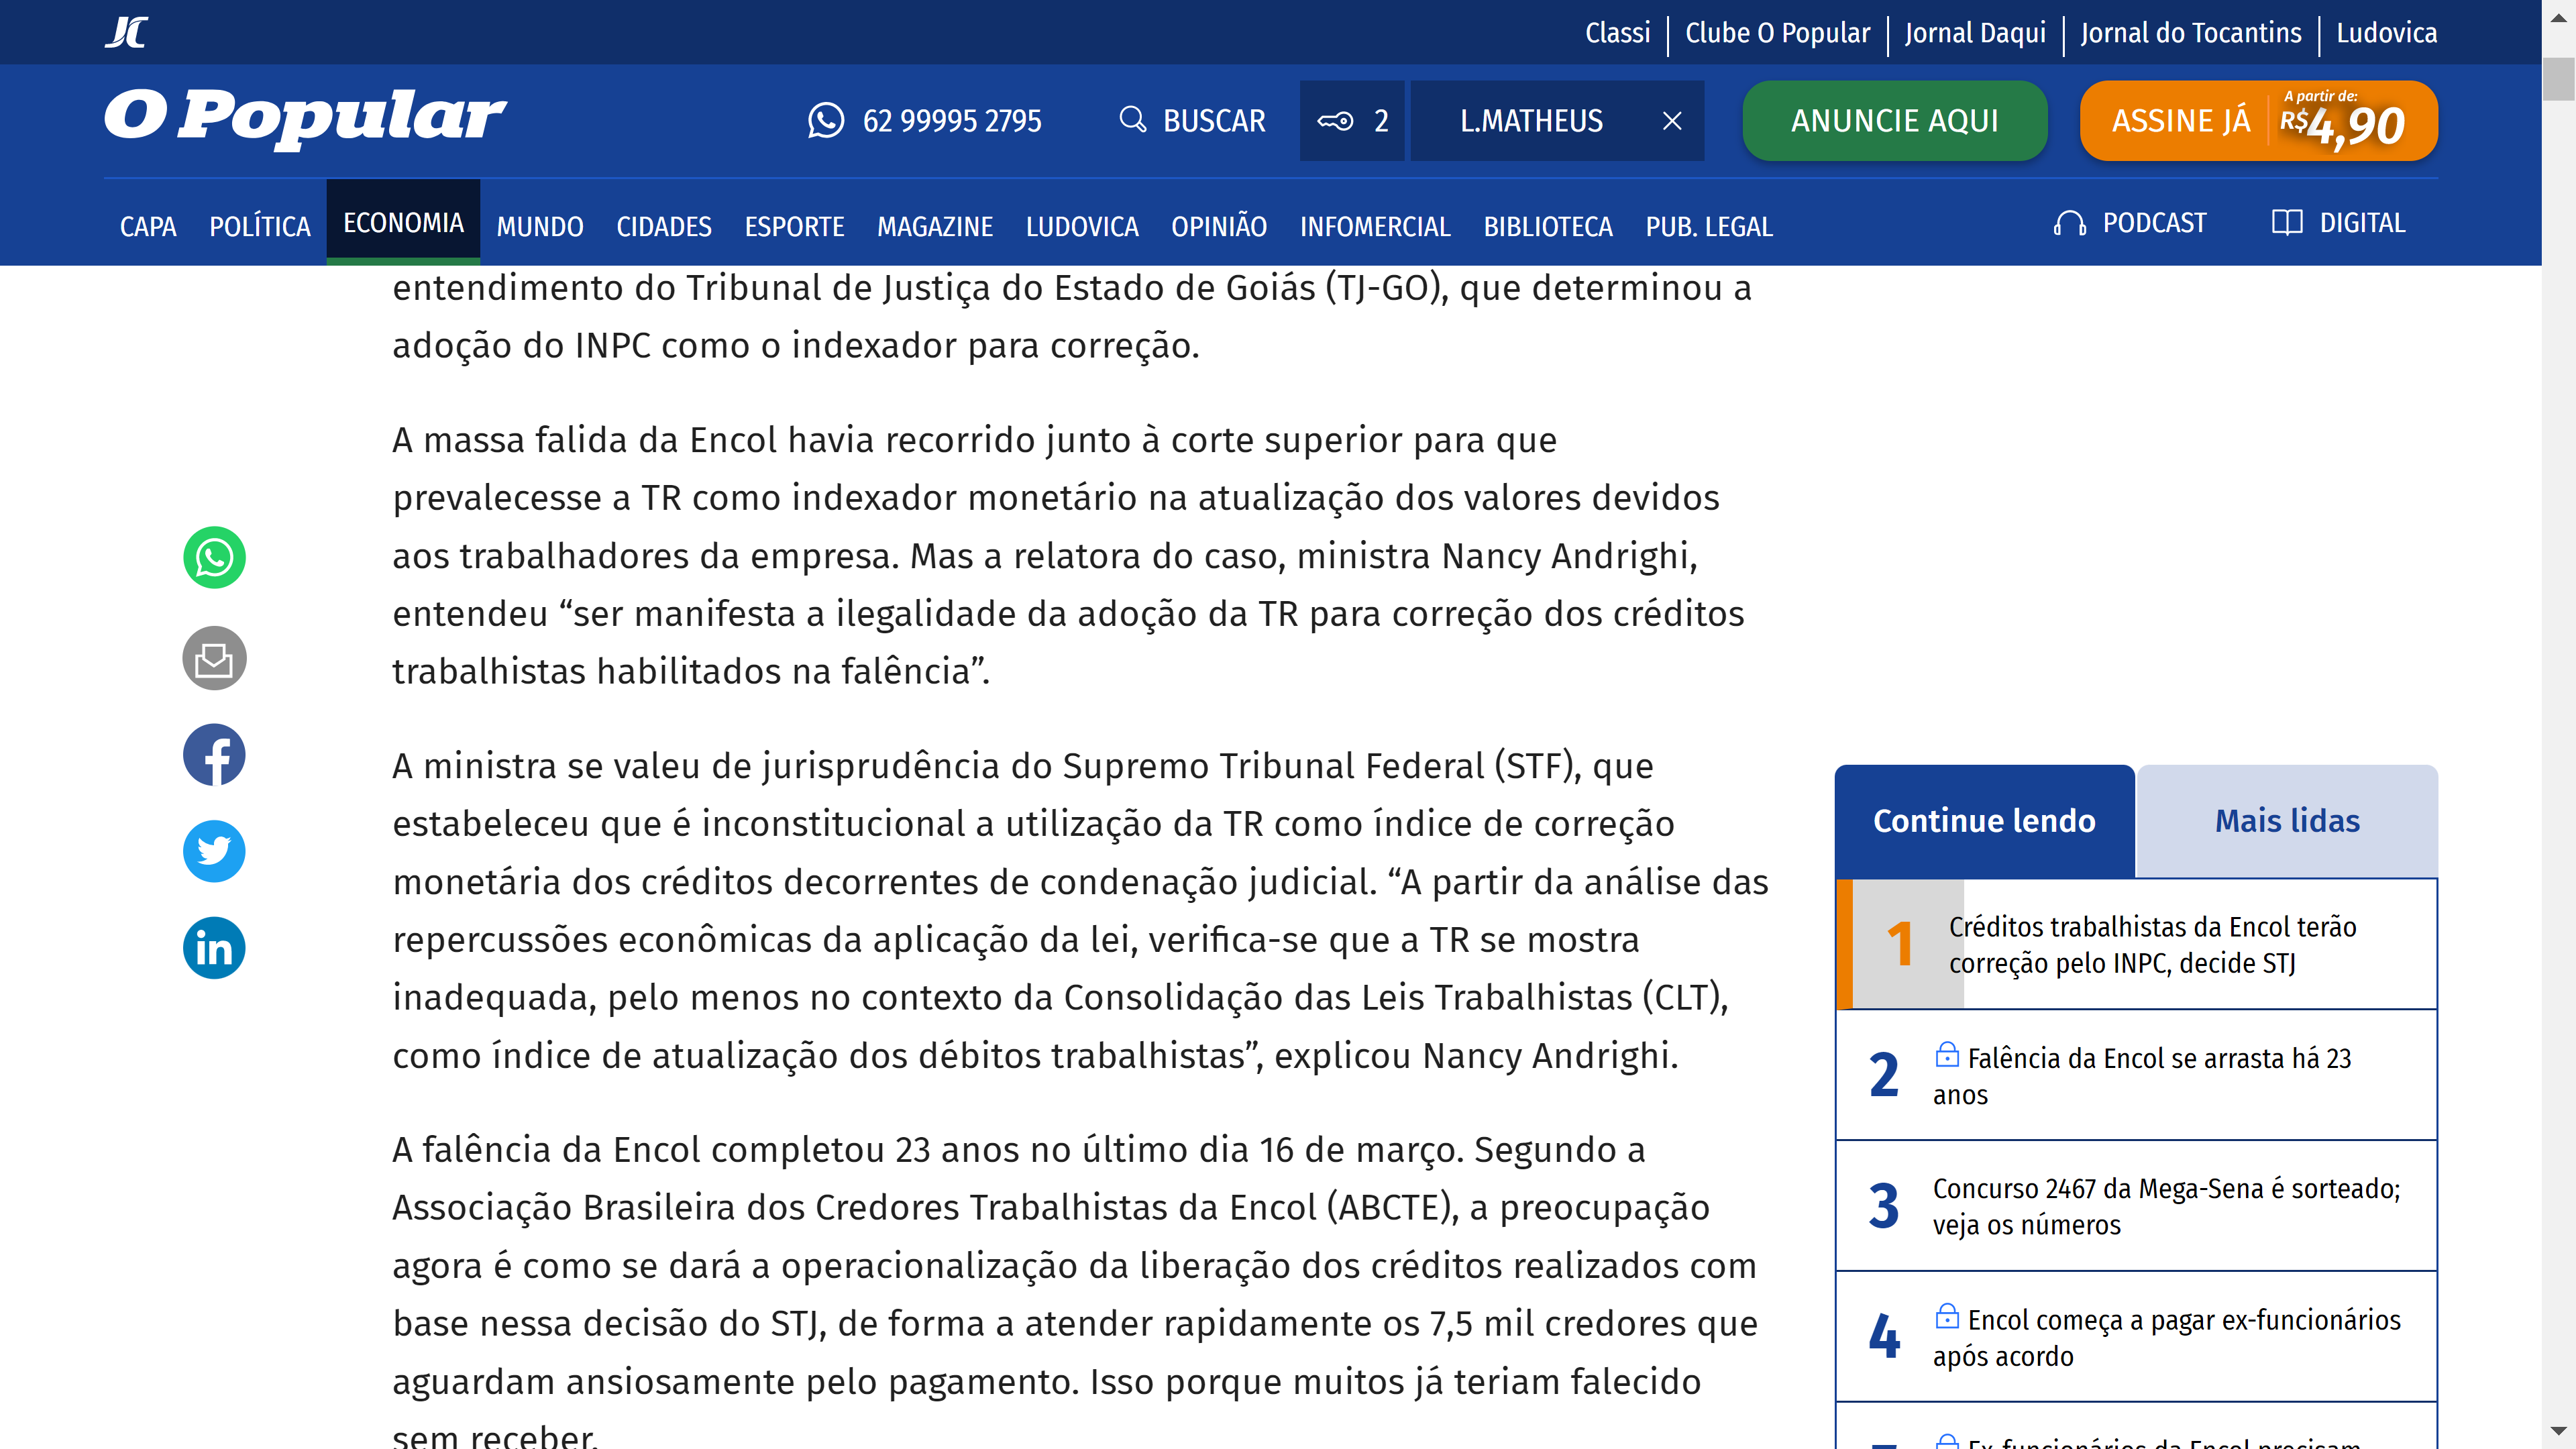Share article on Facebook
2576x1449 pixels.
[x=214, y=755]
